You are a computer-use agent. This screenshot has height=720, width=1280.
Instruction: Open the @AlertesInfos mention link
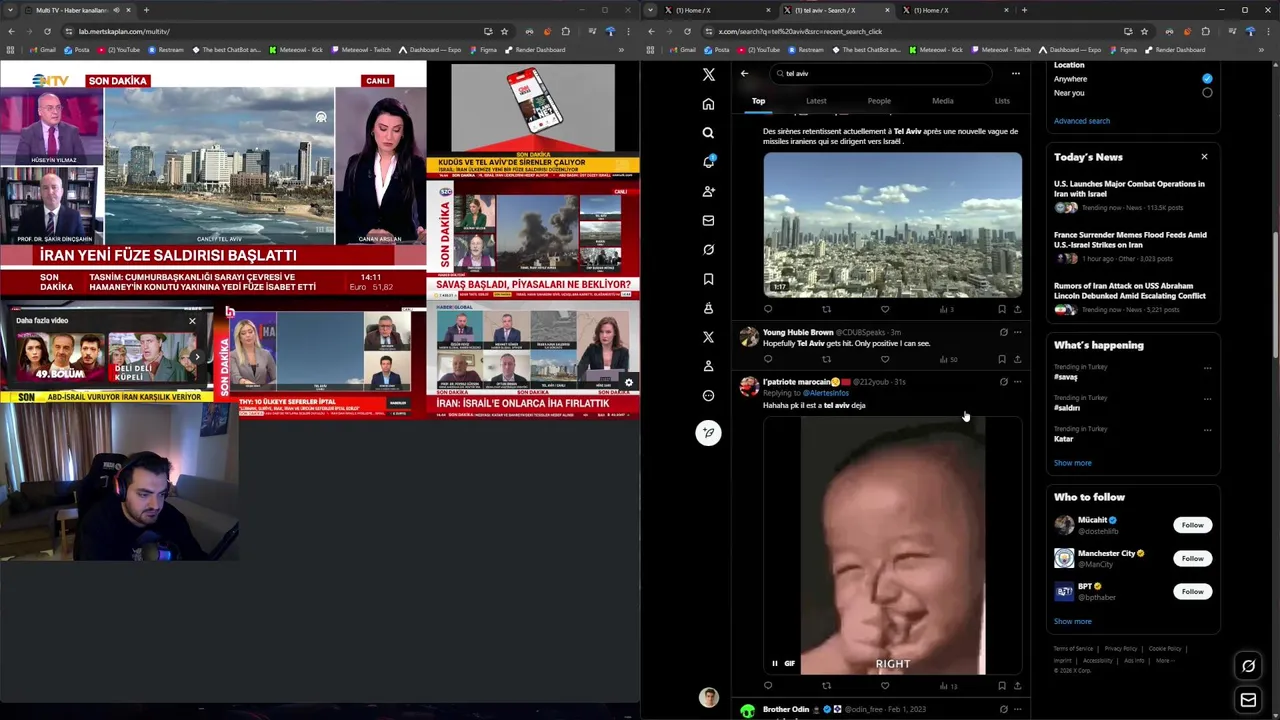click(x=825, y=393)
